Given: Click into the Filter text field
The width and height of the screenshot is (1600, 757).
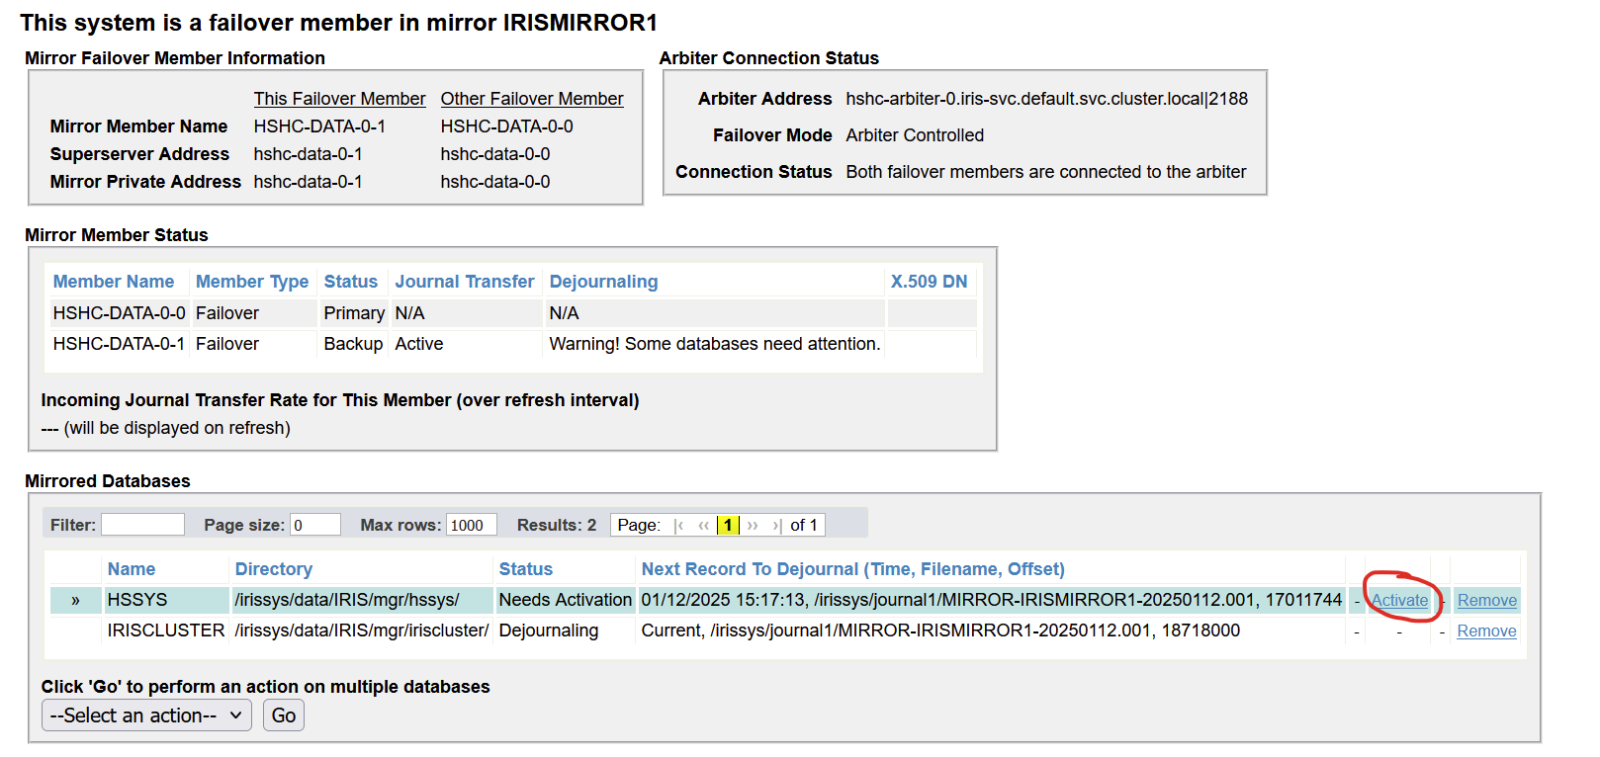Looking at the screenshot, I should 142,525.
